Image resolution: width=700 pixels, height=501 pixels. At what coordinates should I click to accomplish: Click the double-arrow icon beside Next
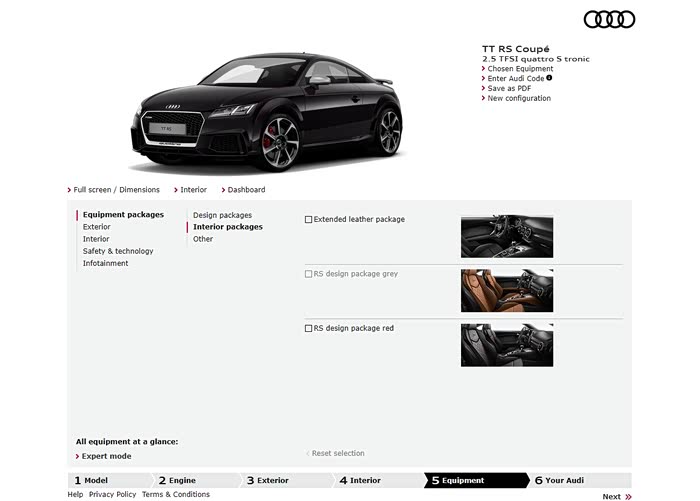click(x=628, y=497)
